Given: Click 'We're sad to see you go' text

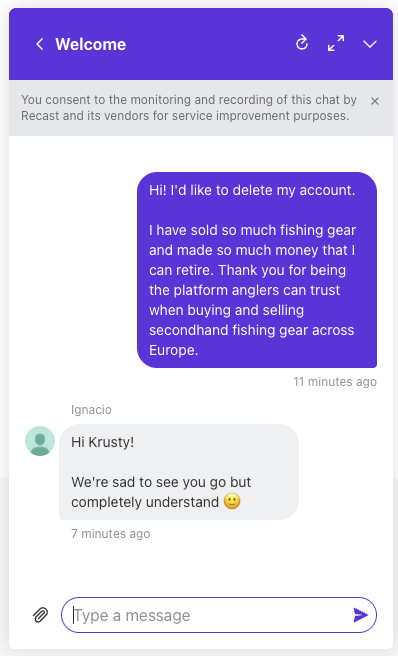Looking at the screenshot, I should pos(161,482).
